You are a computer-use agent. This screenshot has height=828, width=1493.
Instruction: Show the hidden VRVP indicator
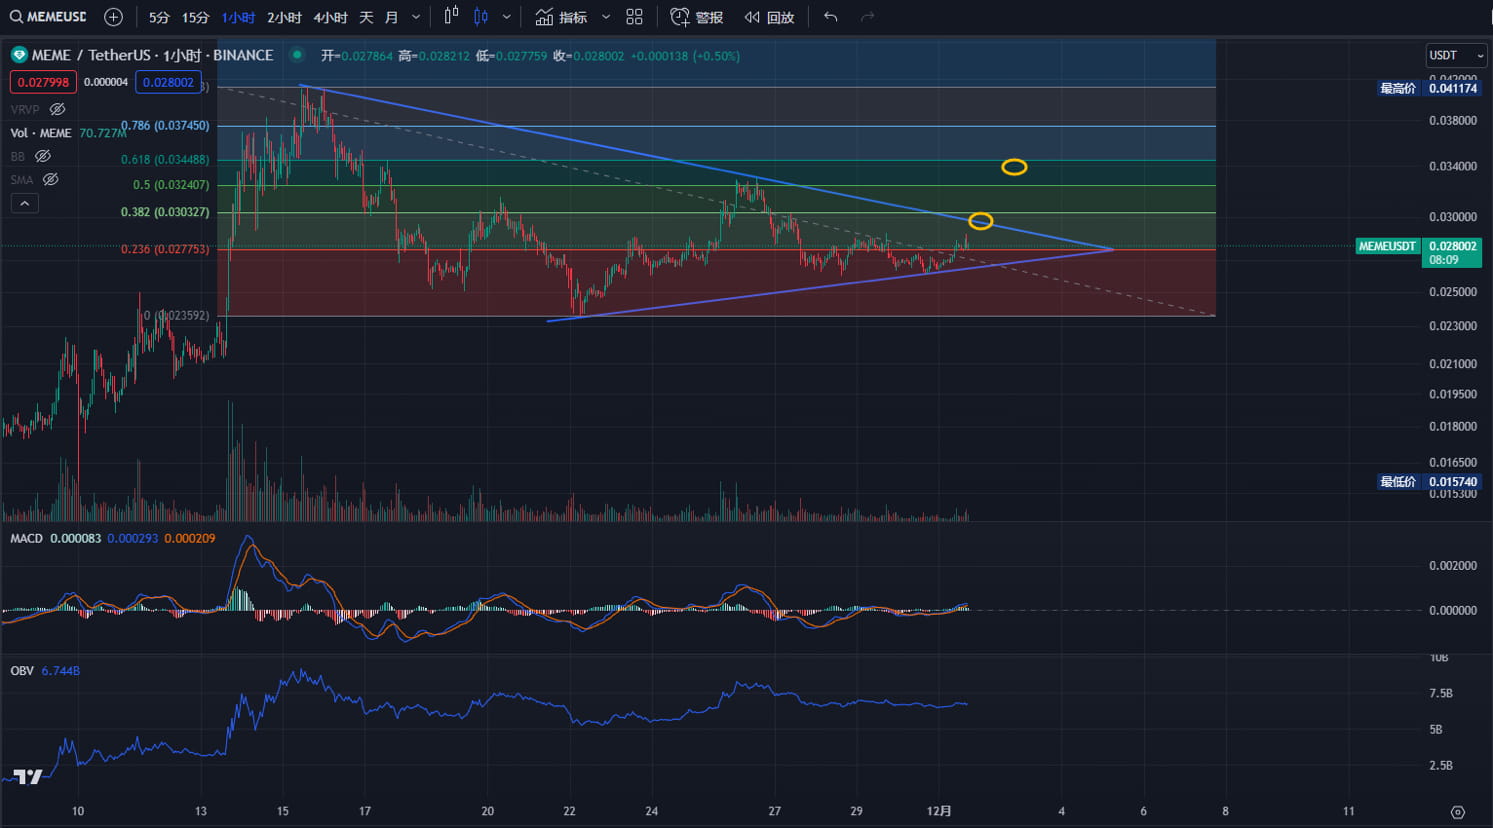(x=58, y=109)
